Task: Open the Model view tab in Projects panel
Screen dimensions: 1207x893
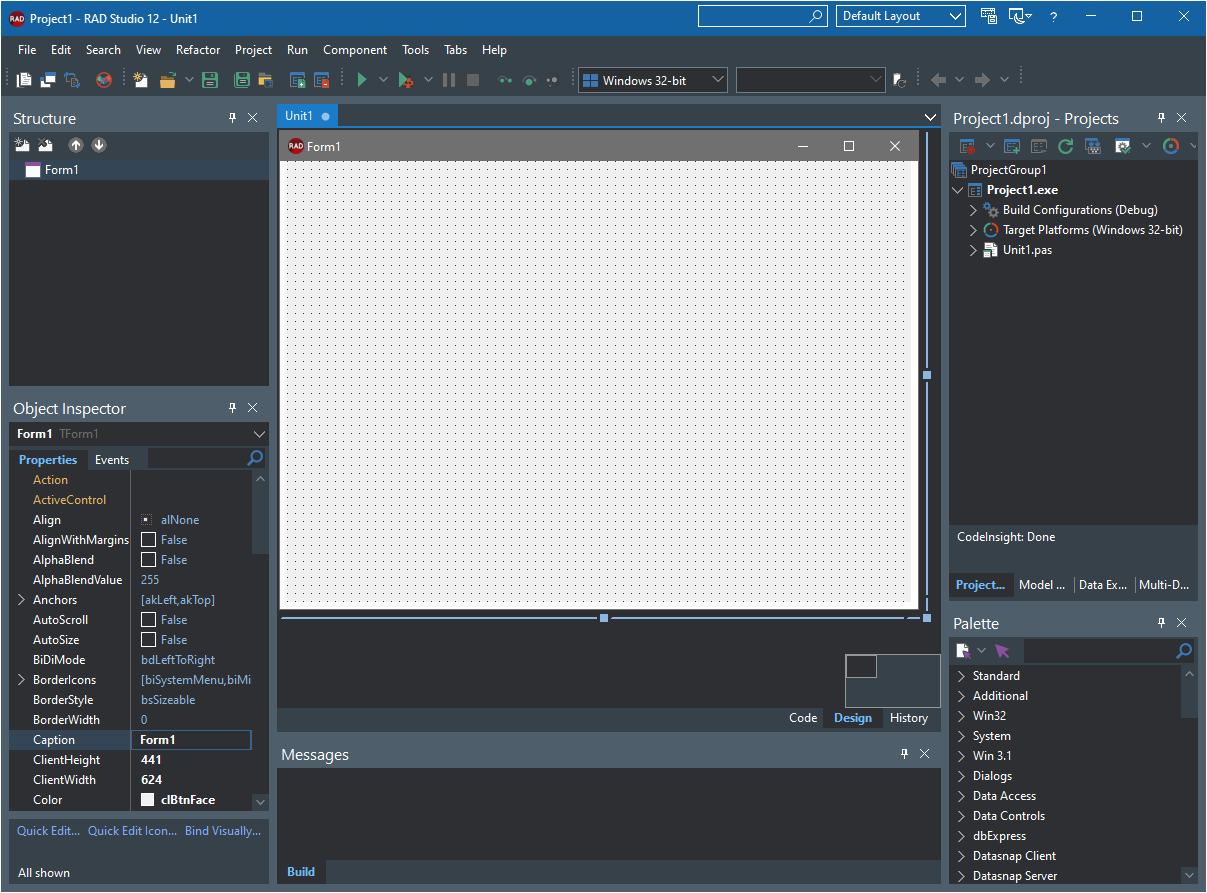Action: tap(1041, 585)
